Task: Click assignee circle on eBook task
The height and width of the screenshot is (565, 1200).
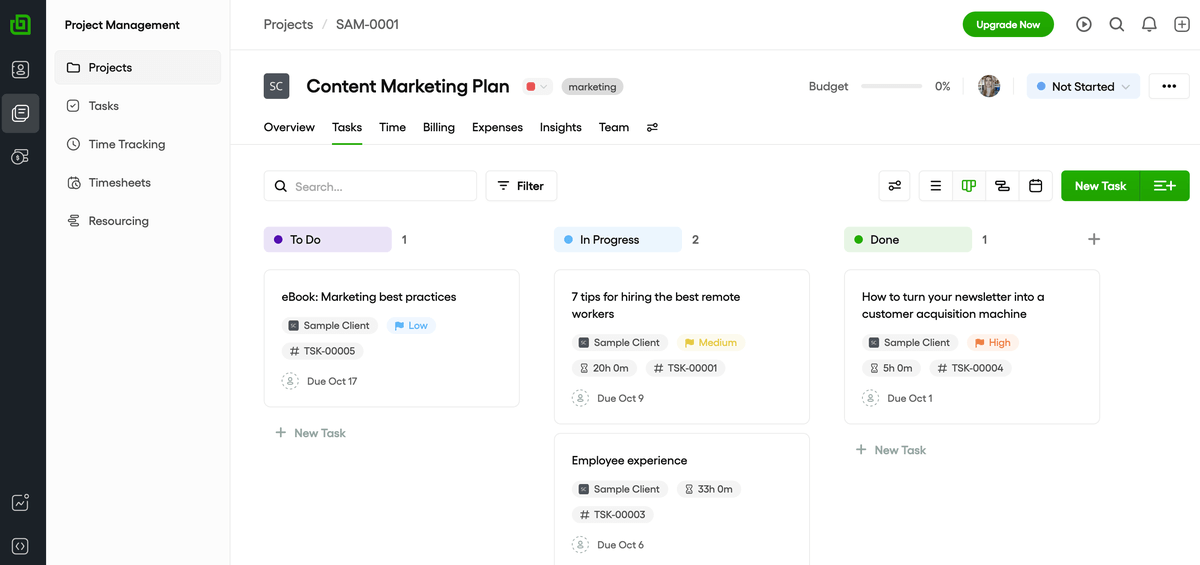Action: coord(290,381)
